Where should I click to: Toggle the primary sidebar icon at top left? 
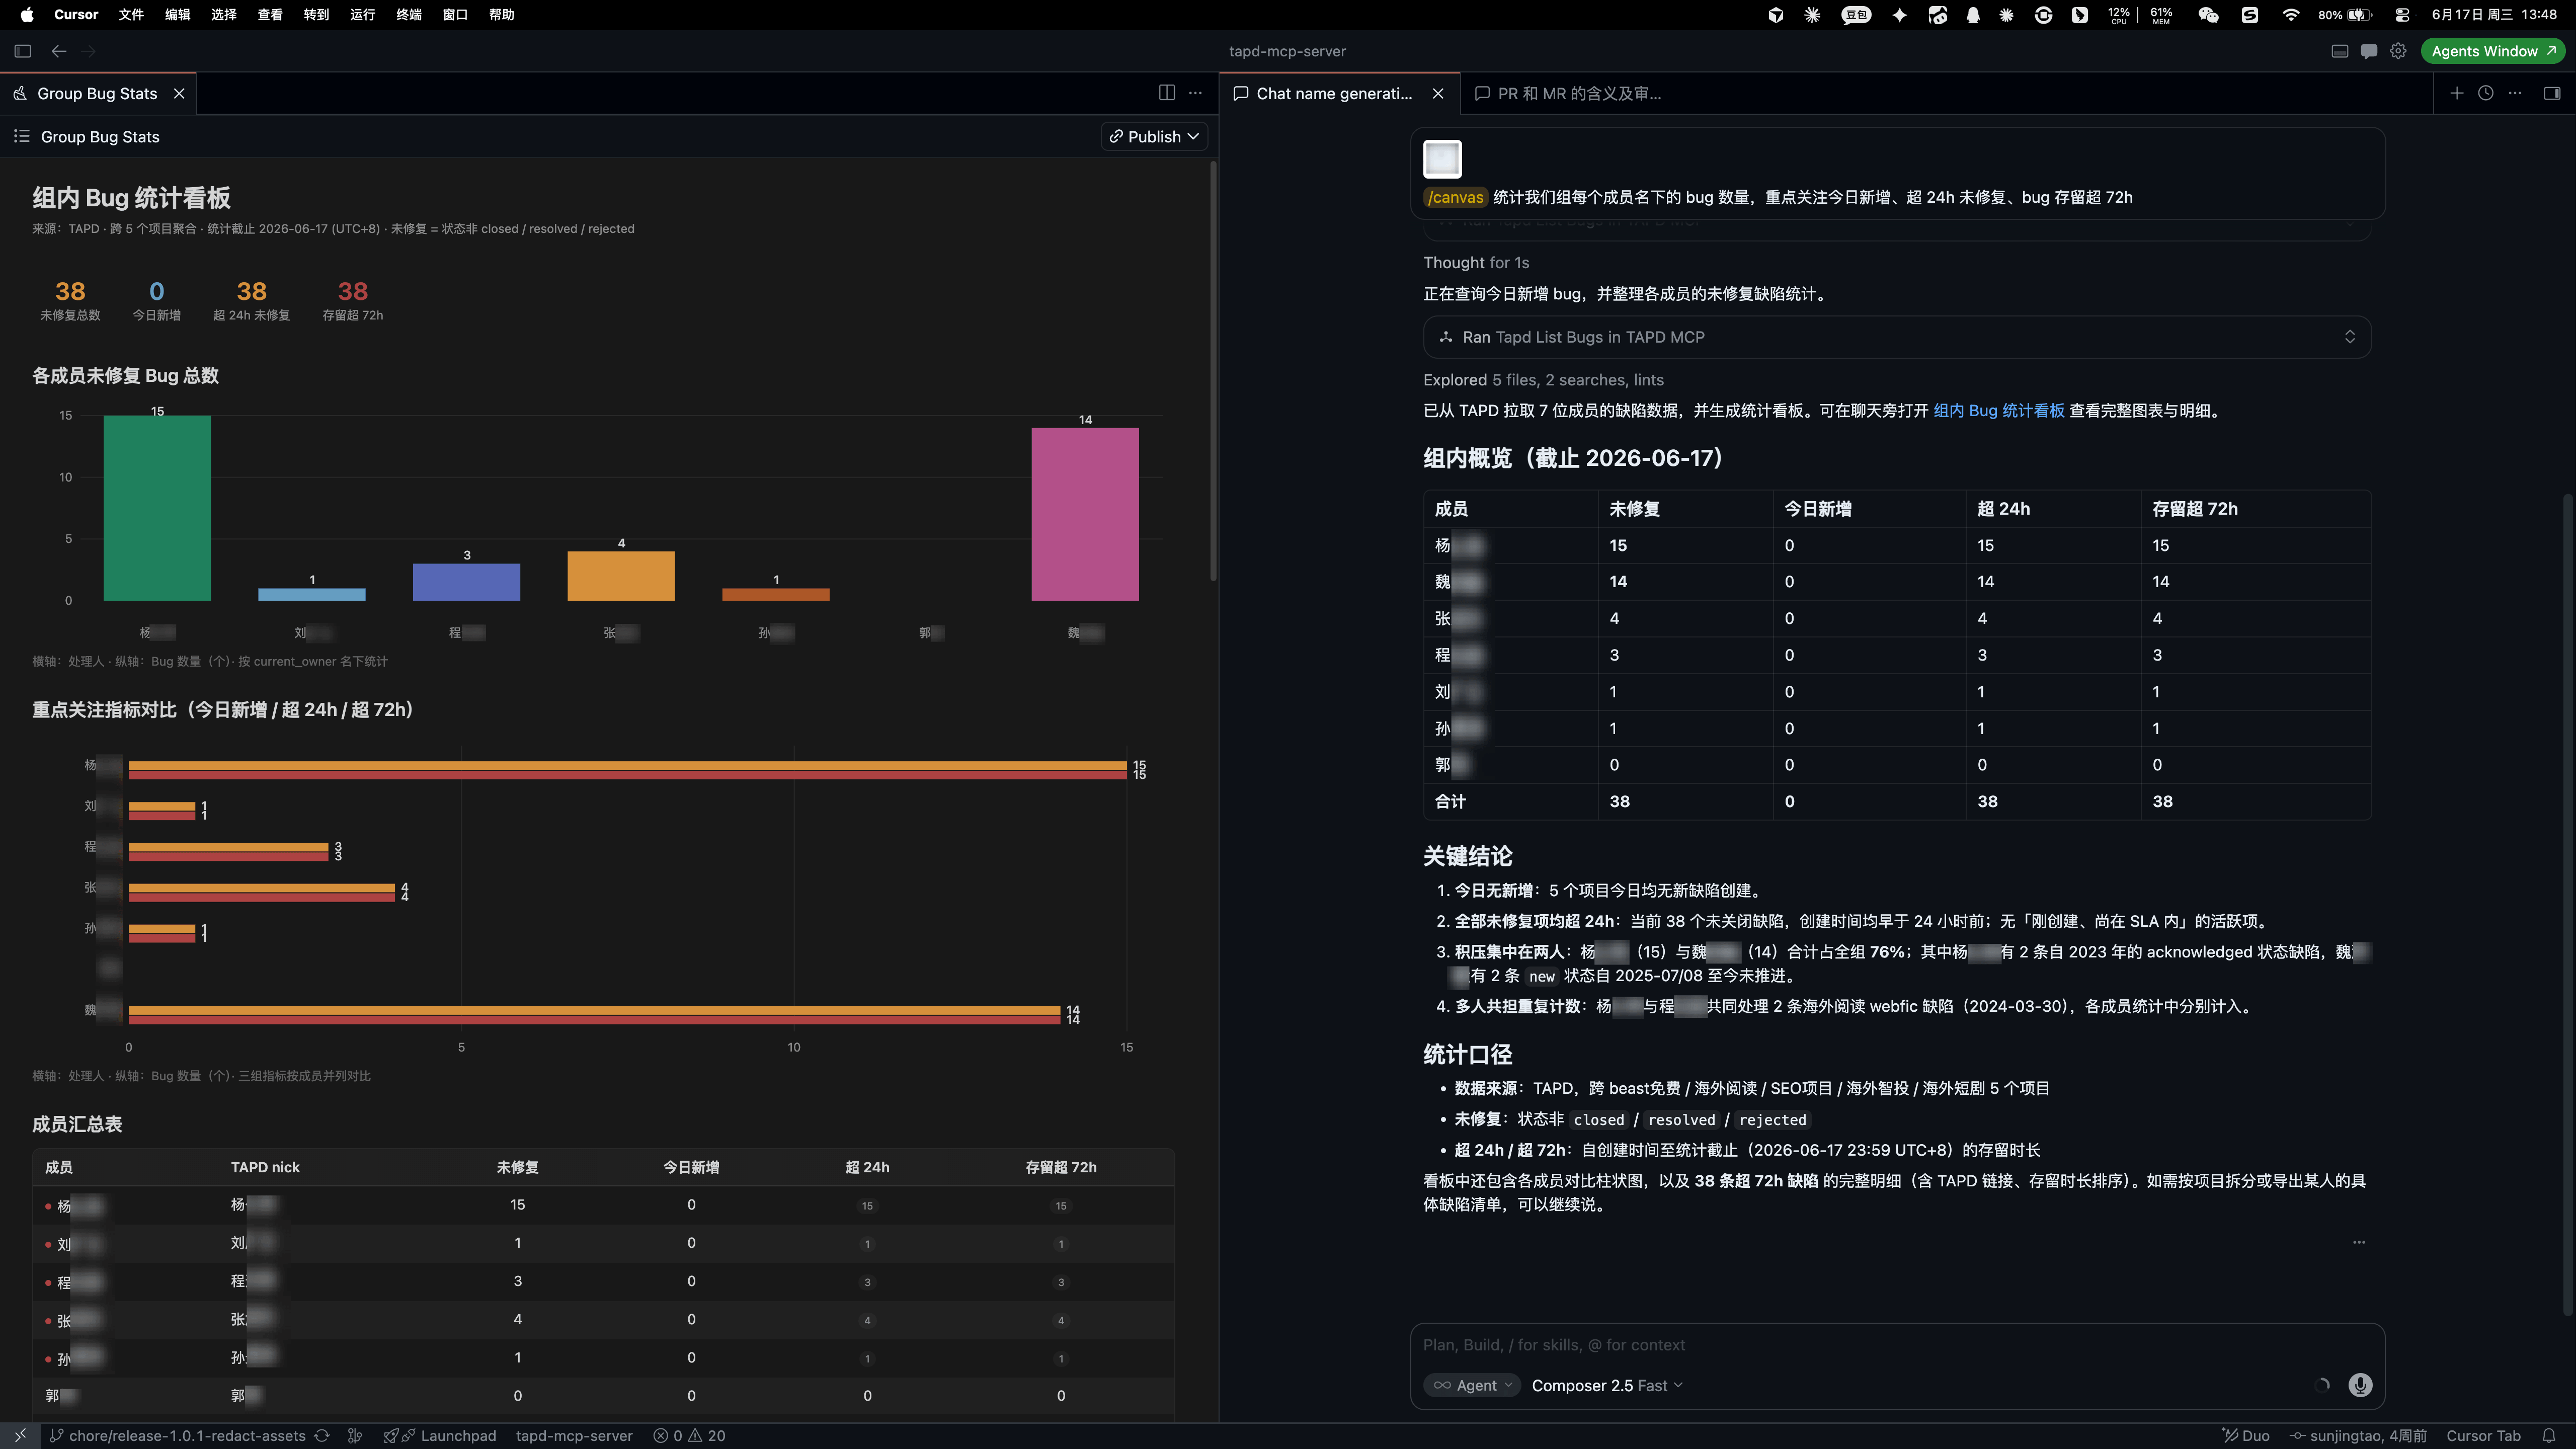(23, 51)
